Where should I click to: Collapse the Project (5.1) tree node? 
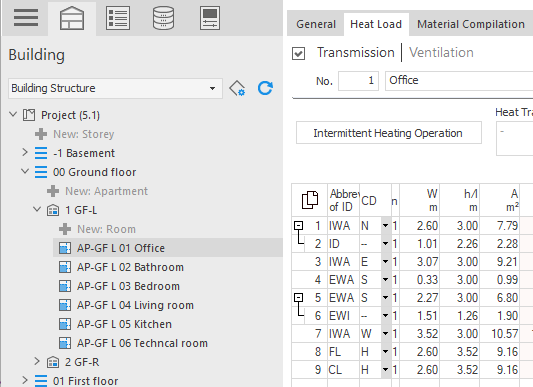tap(13, 114)
